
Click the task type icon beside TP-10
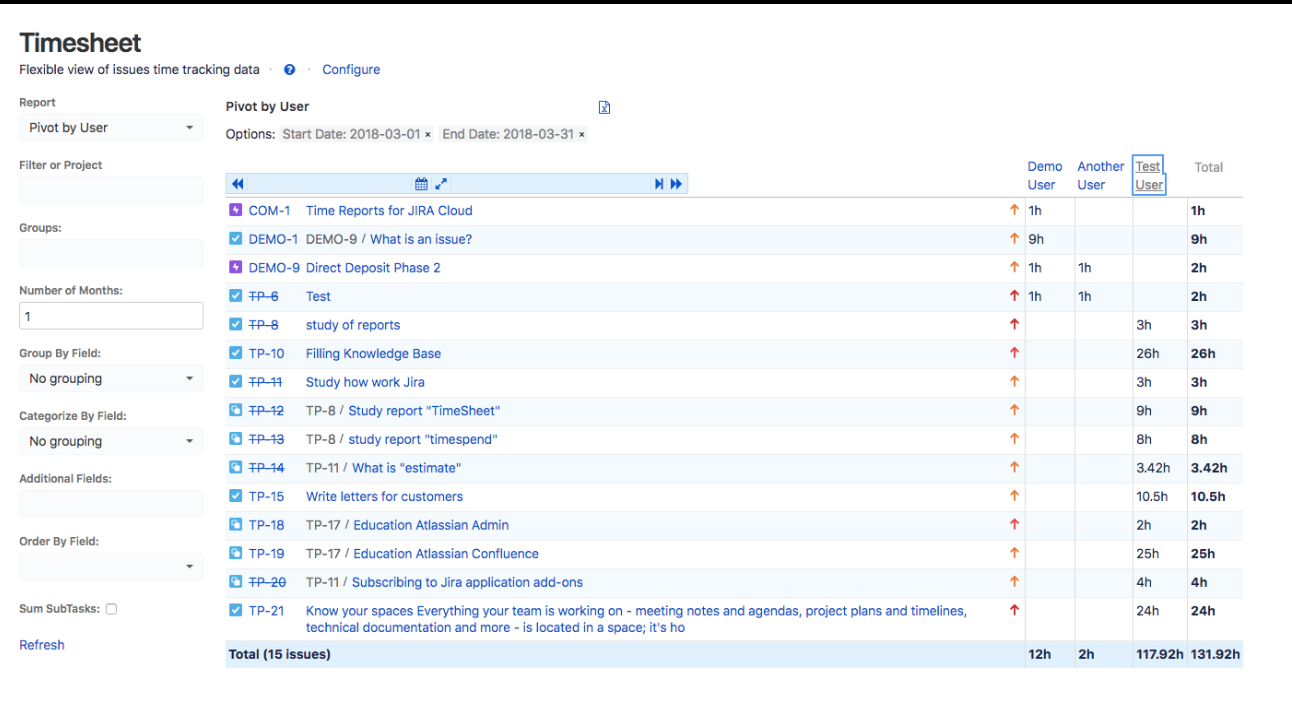coord(234,353)
